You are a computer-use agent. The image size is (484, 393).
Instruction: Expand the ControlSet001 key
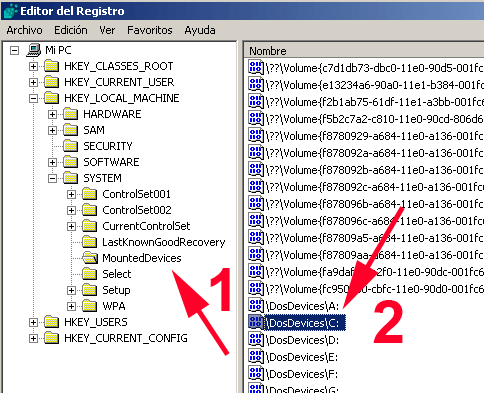click(x=71, y=194)
